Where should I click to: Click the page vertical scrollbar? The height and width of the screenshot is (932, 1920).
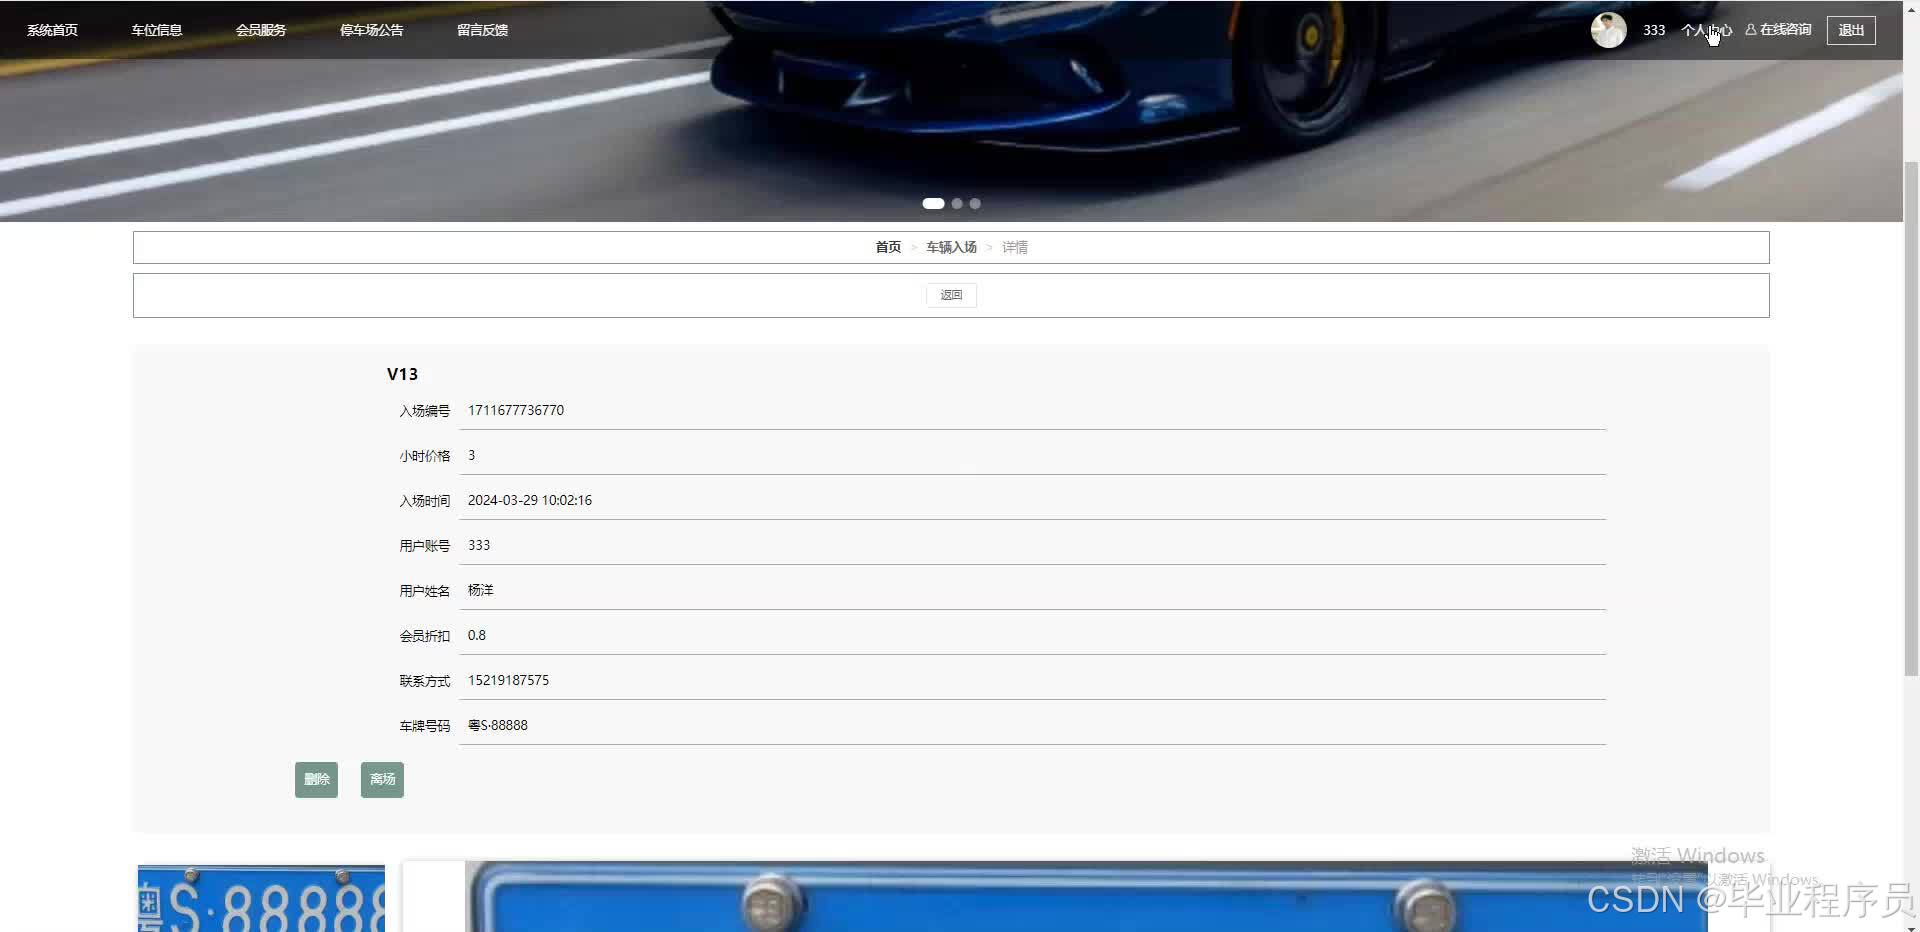coord(1911,420)
